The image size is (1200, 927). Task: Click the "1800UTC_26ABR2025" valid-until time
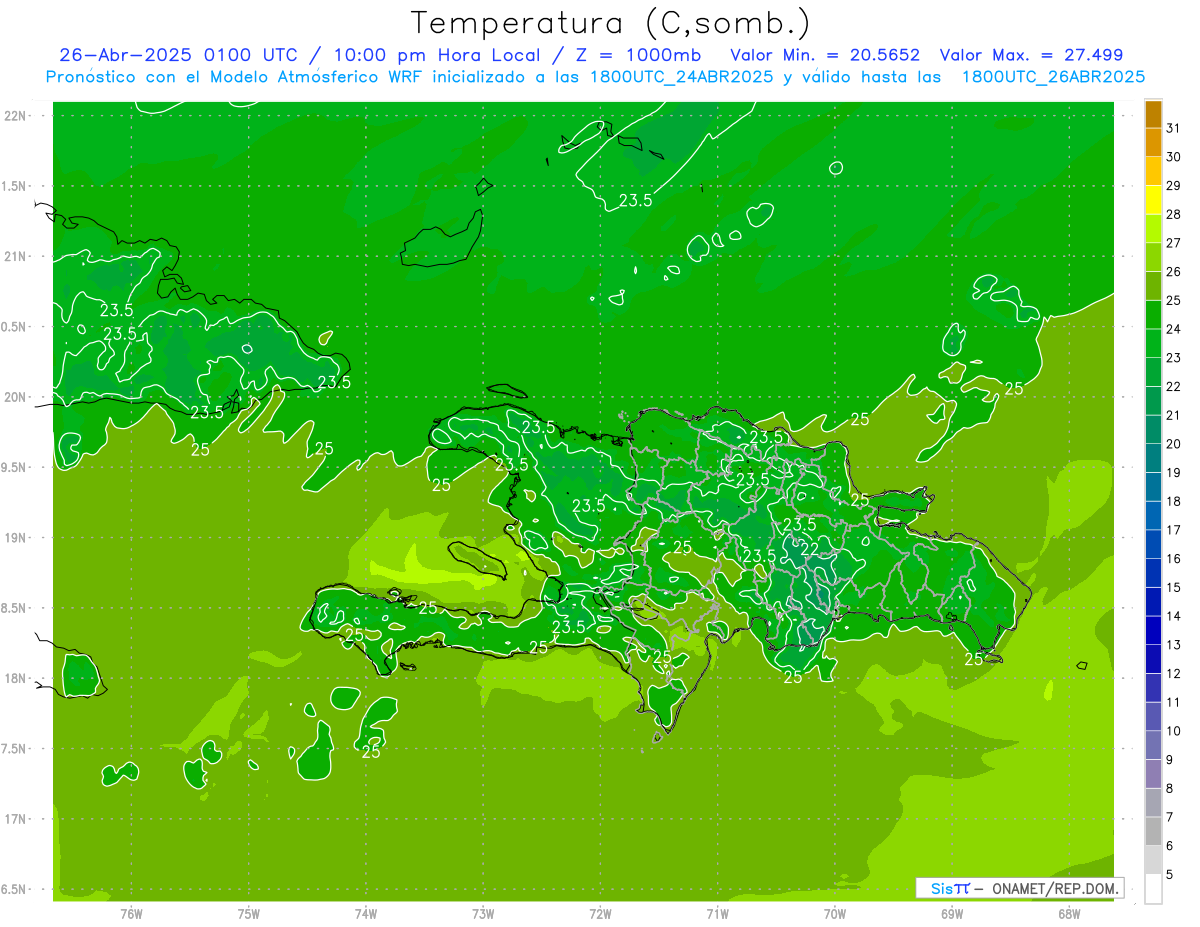[1052, 77]
